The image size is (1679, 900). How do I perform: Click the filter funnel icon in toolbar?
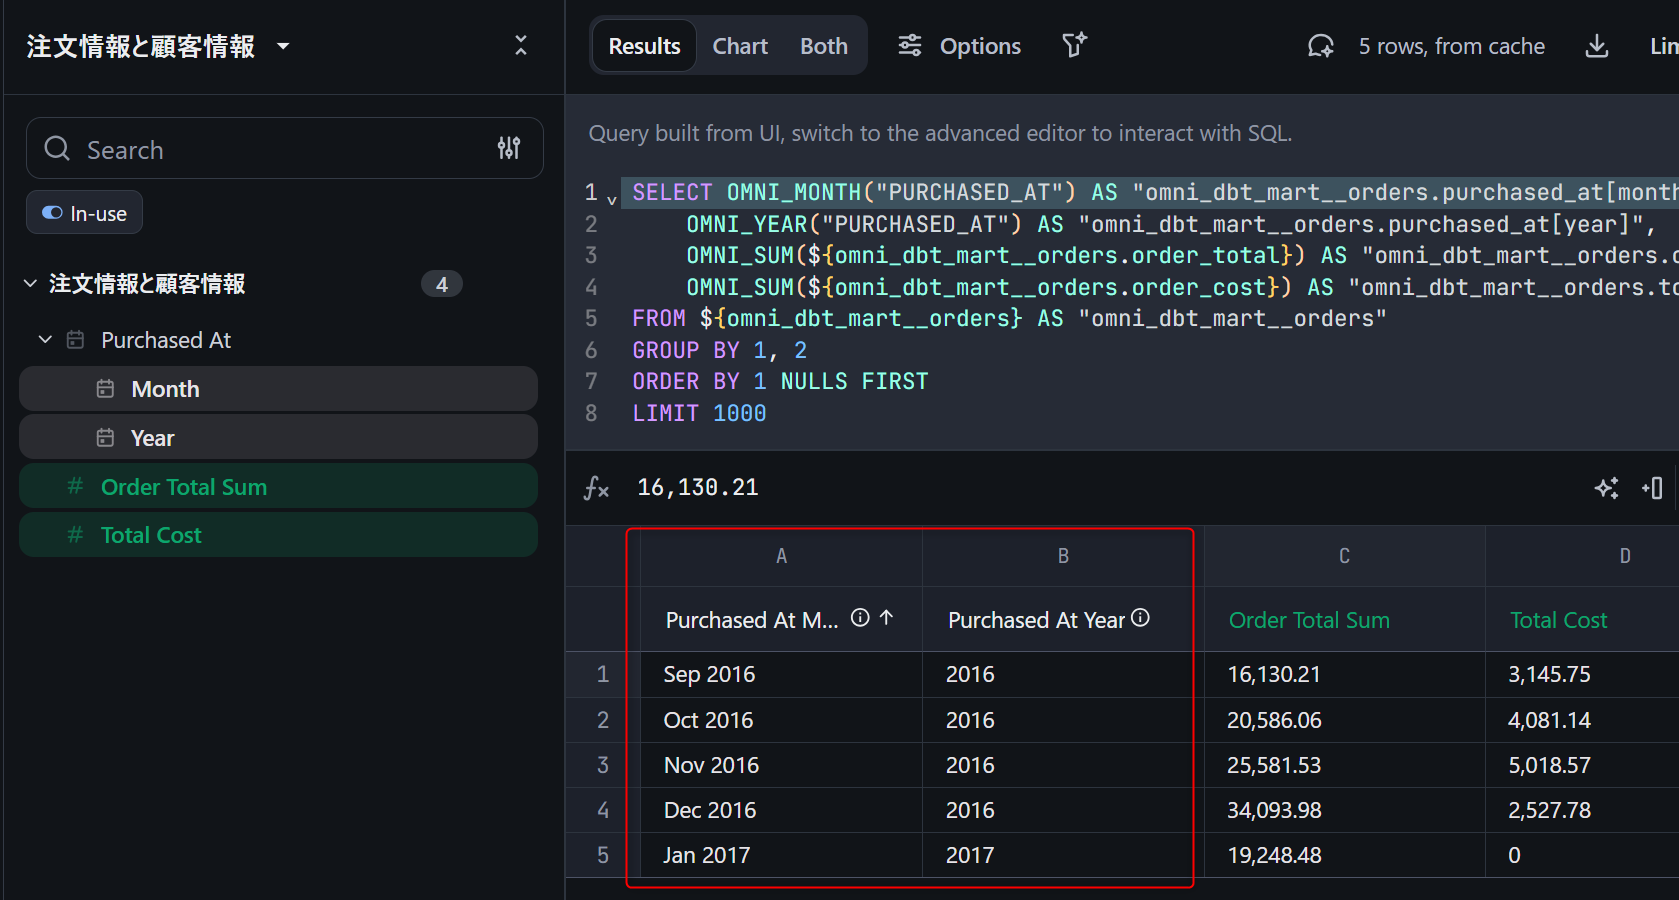(1074, 46)
